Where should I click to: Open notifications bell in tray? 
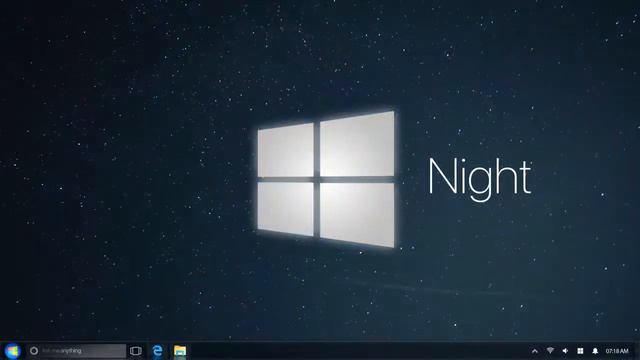tap(595, 351)
